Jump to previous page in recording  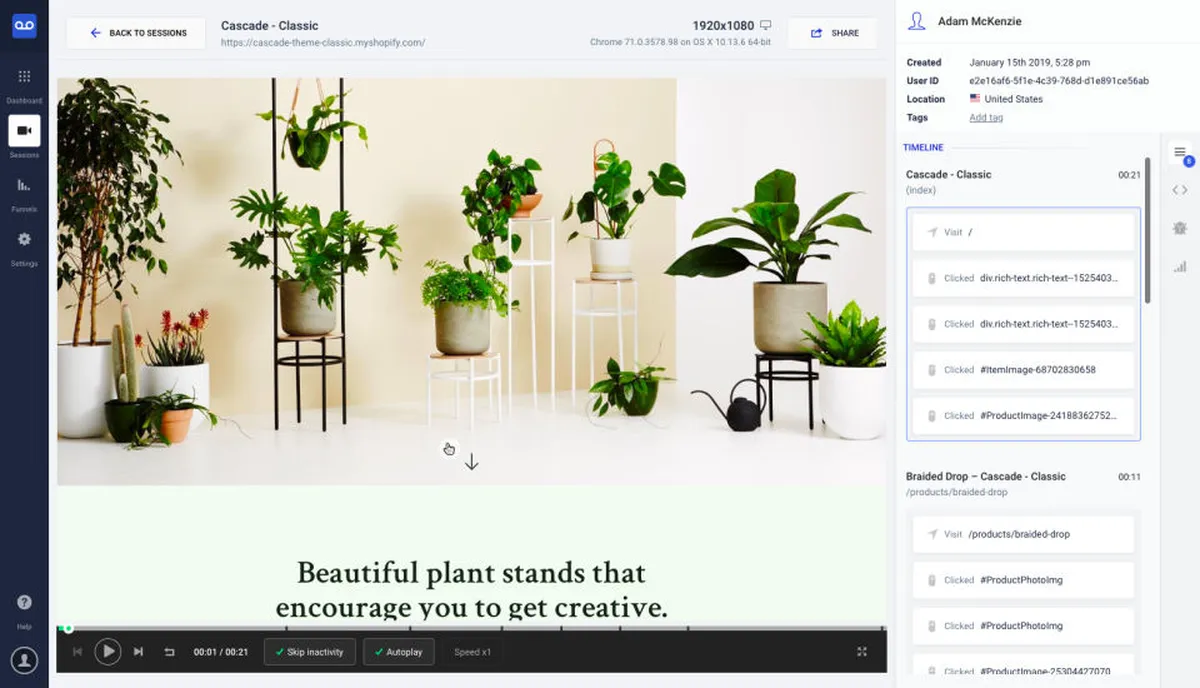77,652
